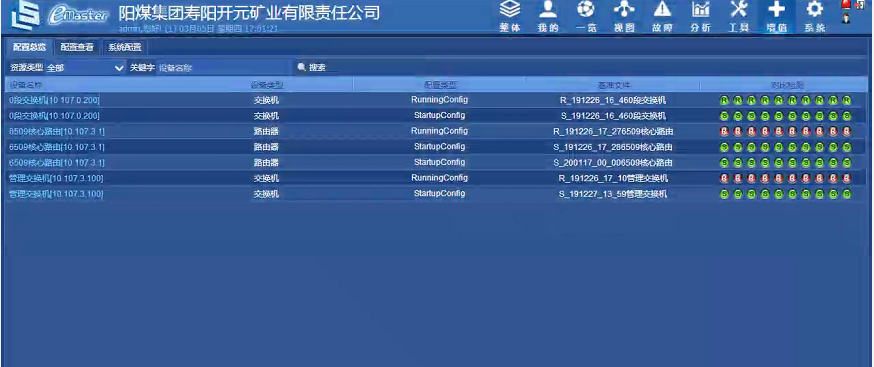Select baseline file S_191226_17_286509核心路由

(x=613, y=148)
